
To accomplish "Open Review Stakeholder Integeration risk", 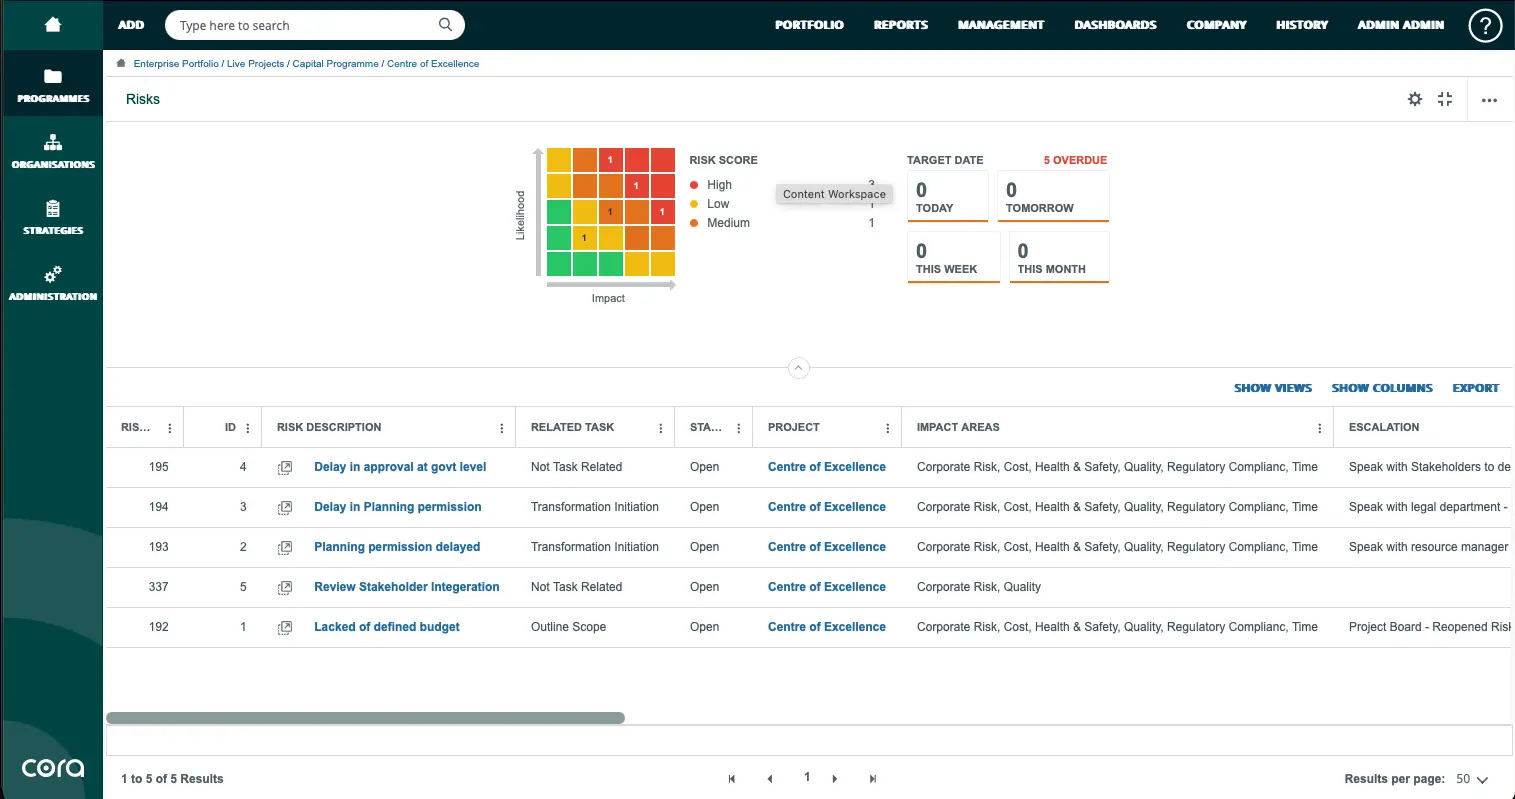I will pyautogui.click(x=407, y=587).
